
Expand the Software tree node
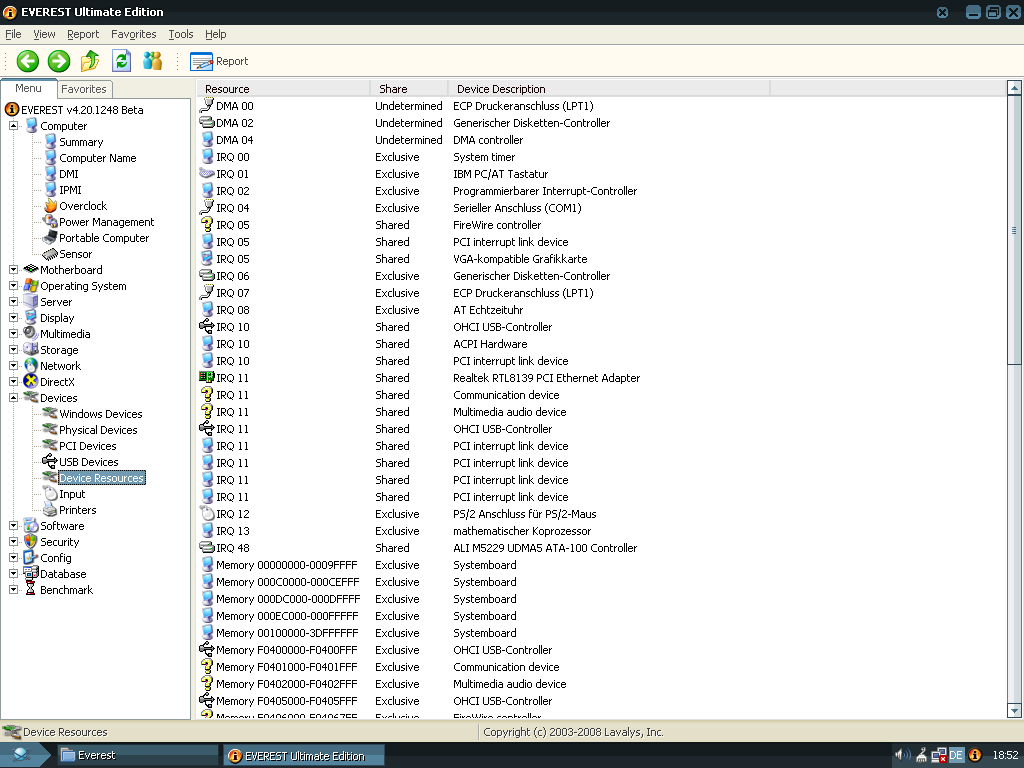click(x=13, y=526)
